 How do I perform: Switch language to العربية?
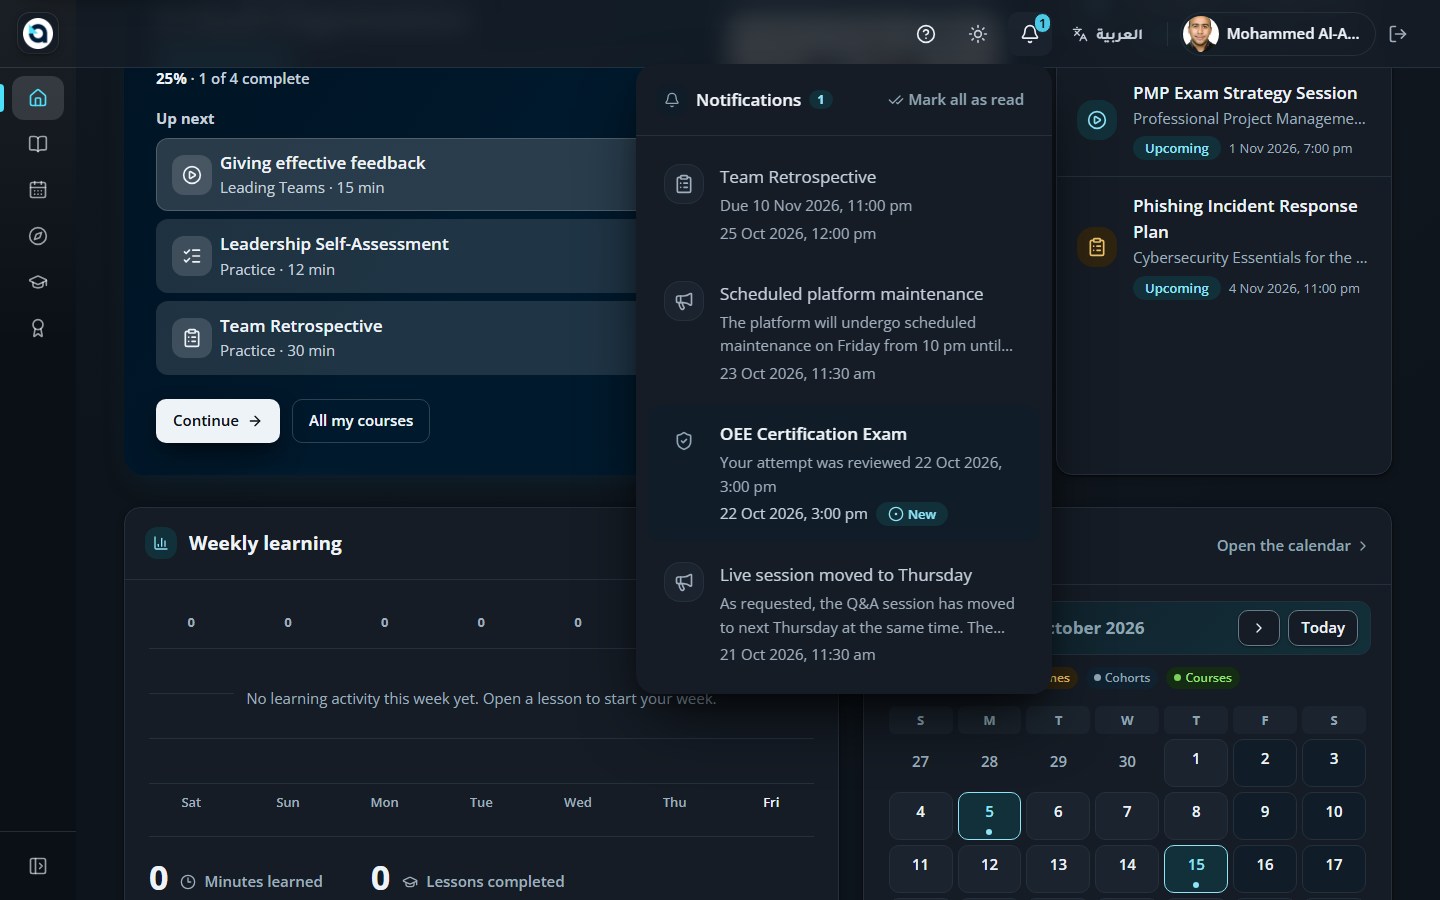1107,34
